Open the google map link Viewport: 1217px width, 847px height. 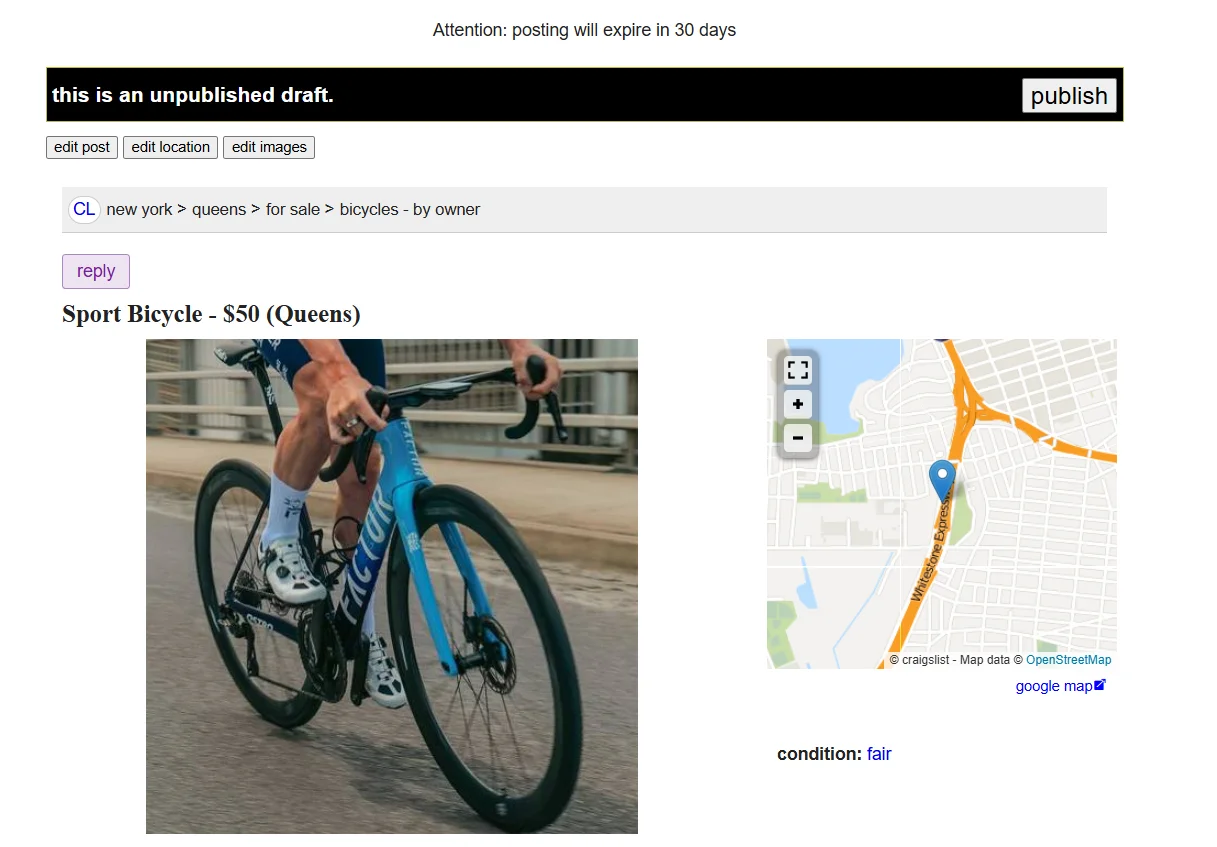coord(1050,686)
